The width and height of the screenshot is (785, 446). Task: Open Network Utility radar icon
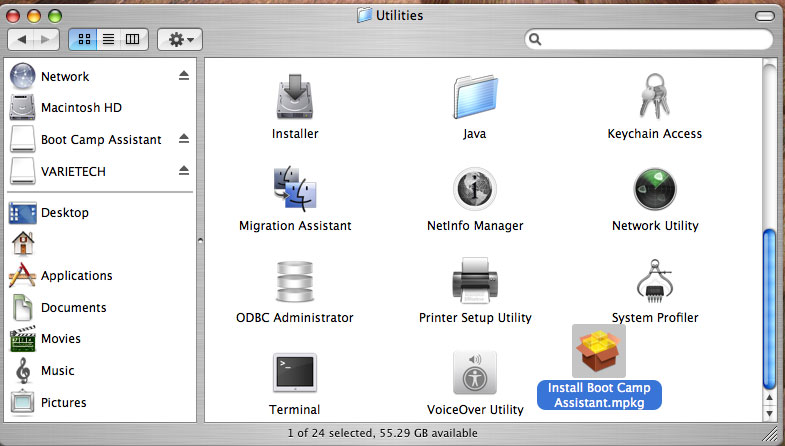(654, 189)
